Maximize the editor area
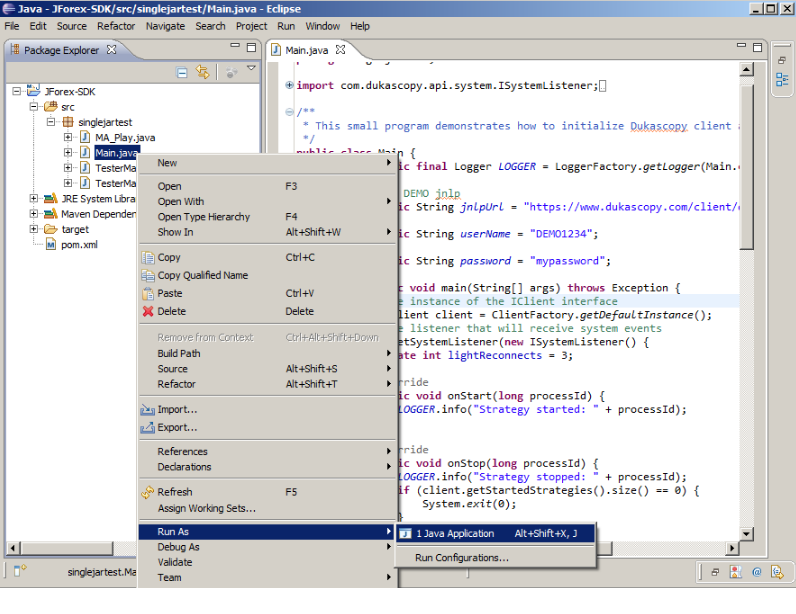The width and height of the screenshot is (796, 614). click(x=757, y=47)
